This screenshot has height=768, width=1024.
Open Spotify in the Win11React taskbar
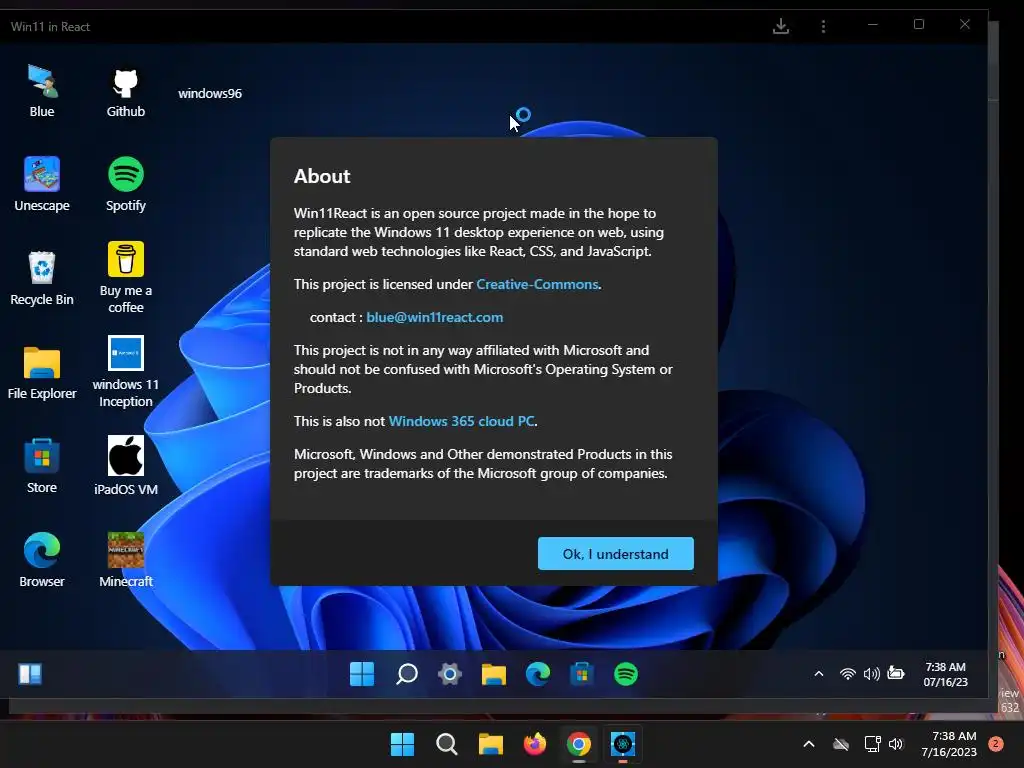click(626, 674)
